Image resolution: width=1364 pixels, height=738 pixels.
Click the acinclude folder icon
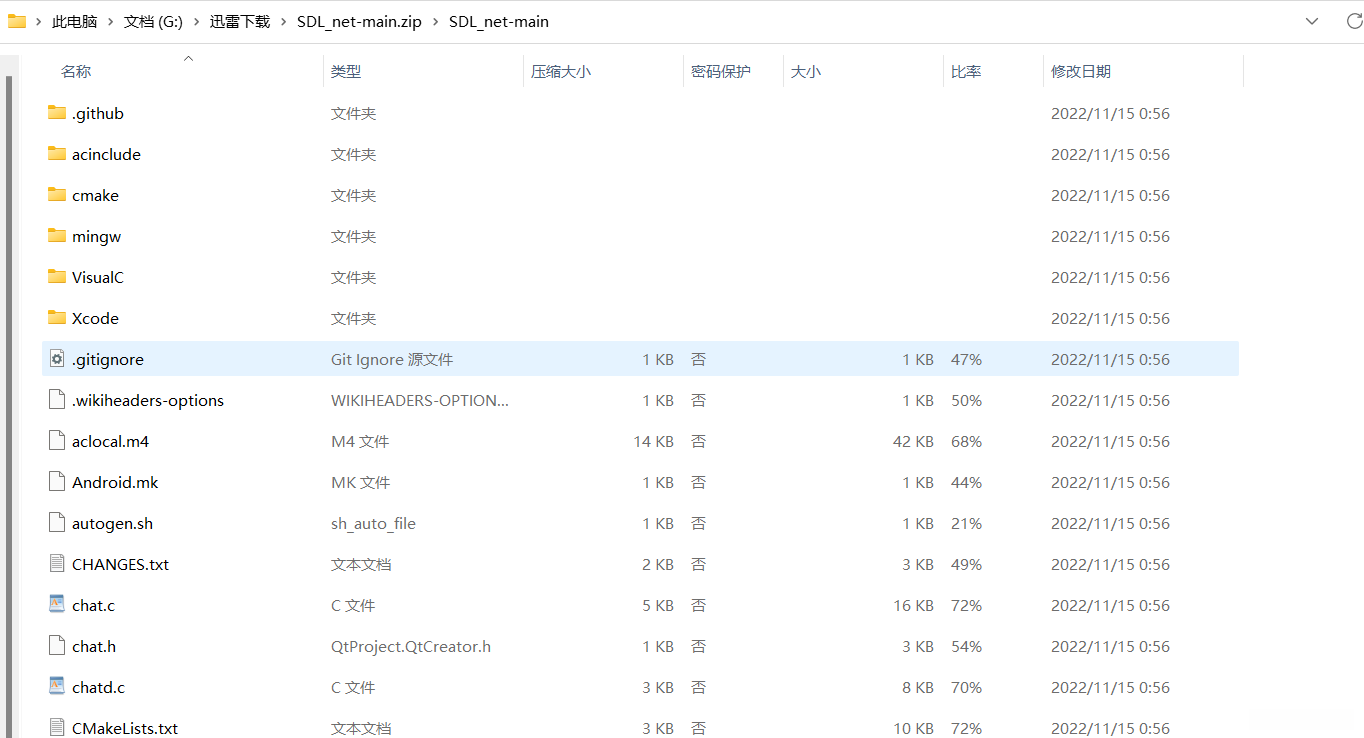coord(57,154)
